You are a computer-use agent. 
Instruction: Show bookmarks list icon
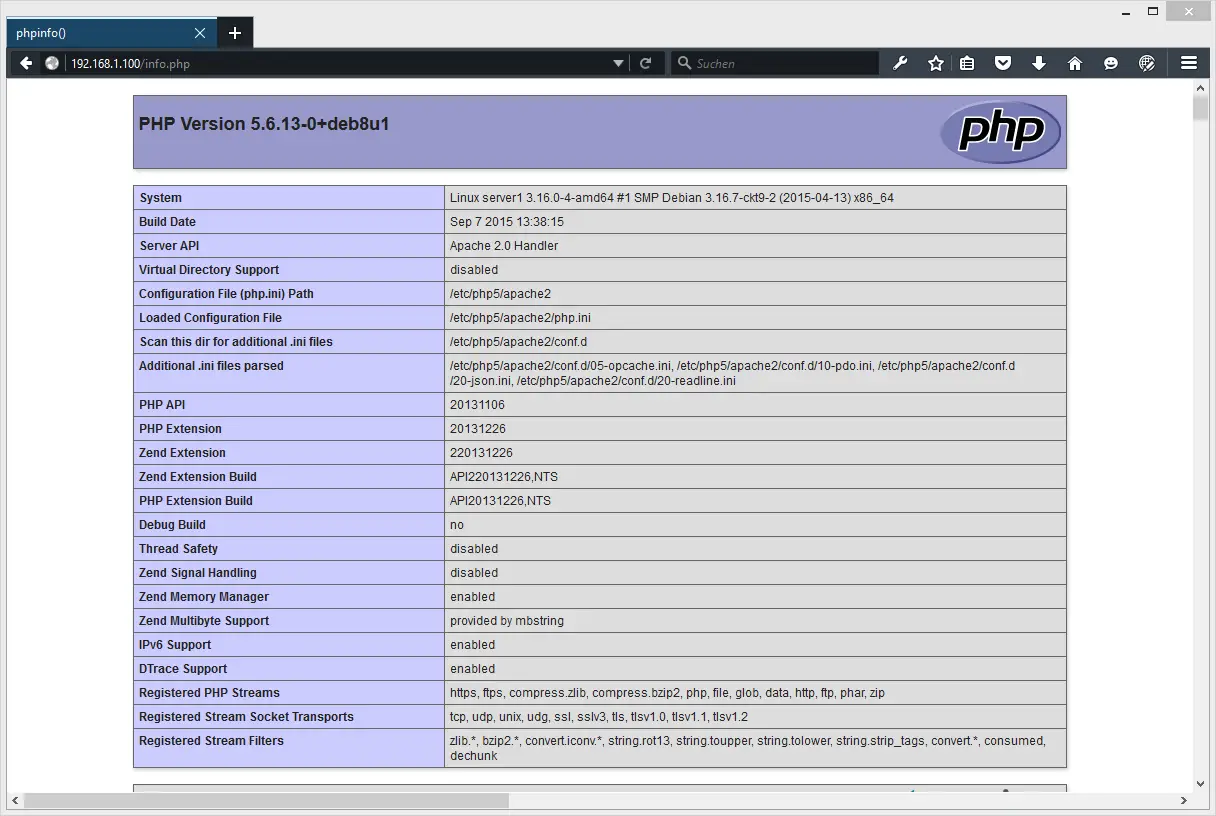coord(967,63)
